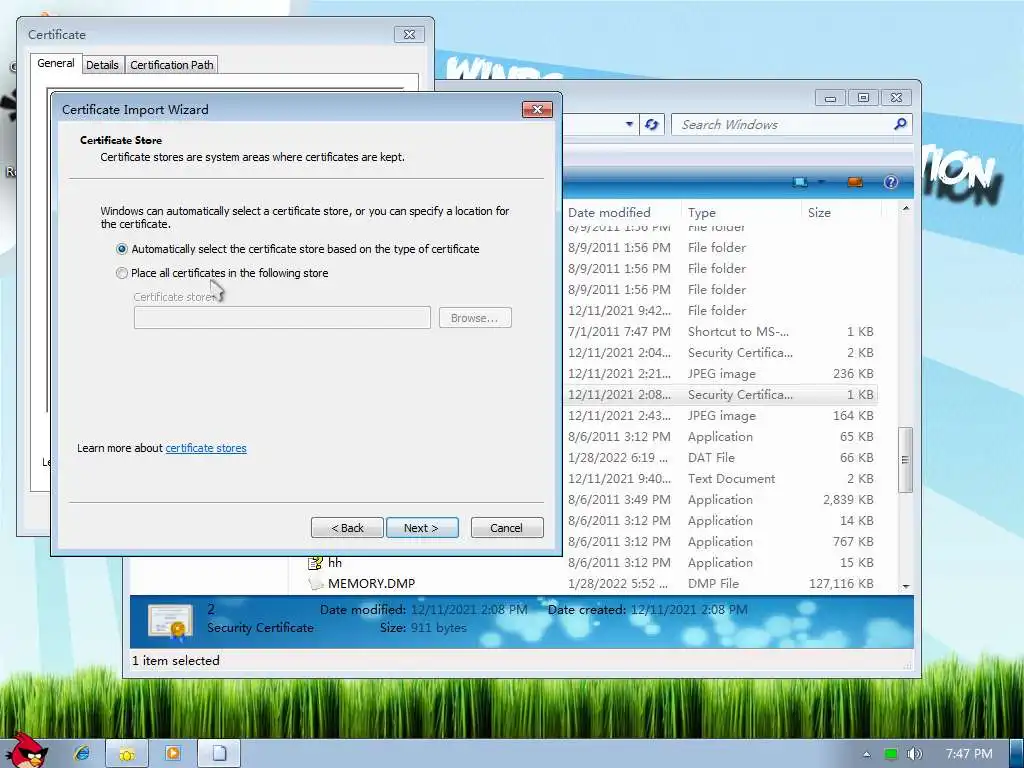This screenshot has width=1024, height=768.
Task: Select the 767 KB Application row
Action: (720, 541)
